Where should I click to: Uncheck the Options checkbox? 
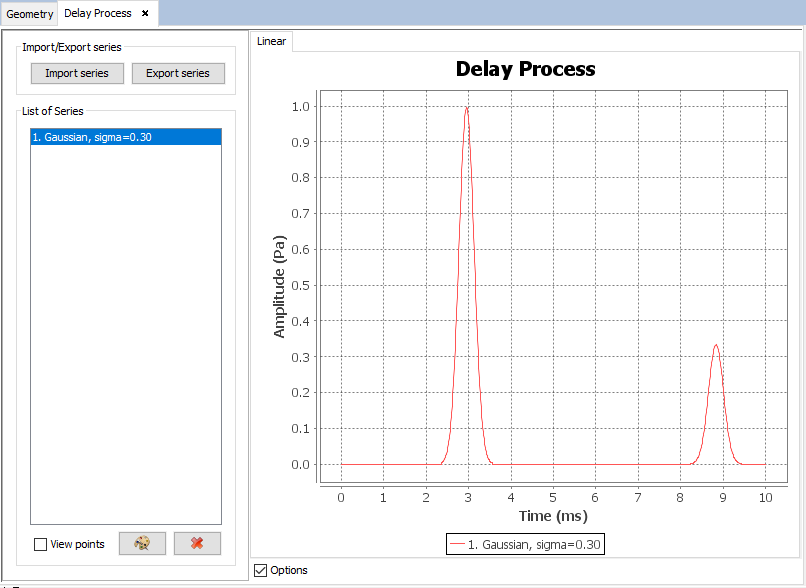(x=262, y=570)
